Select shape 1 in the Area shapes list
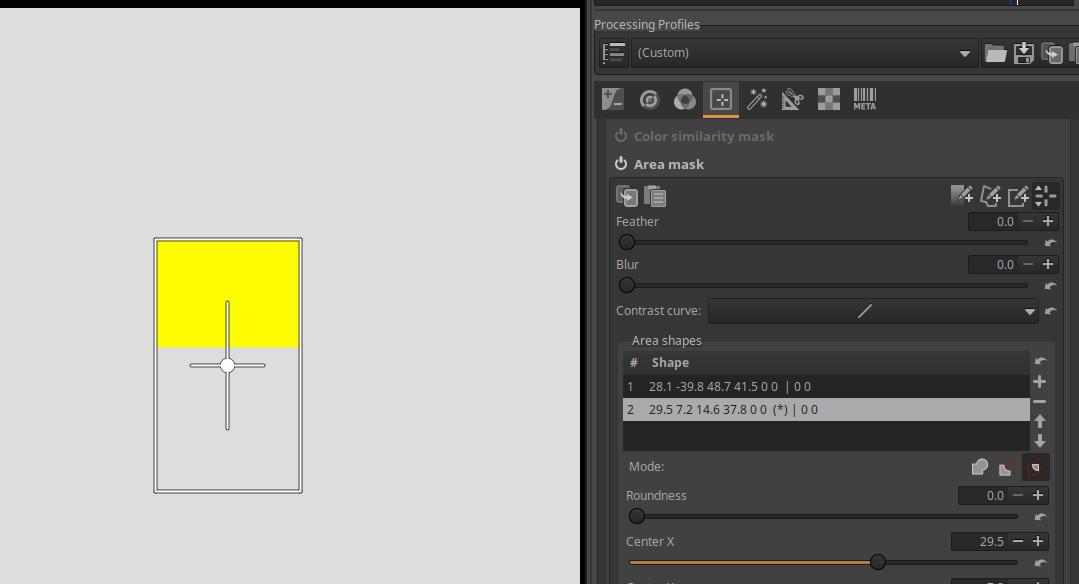This screenshot has width=1079, height=584. coord(825,386)
